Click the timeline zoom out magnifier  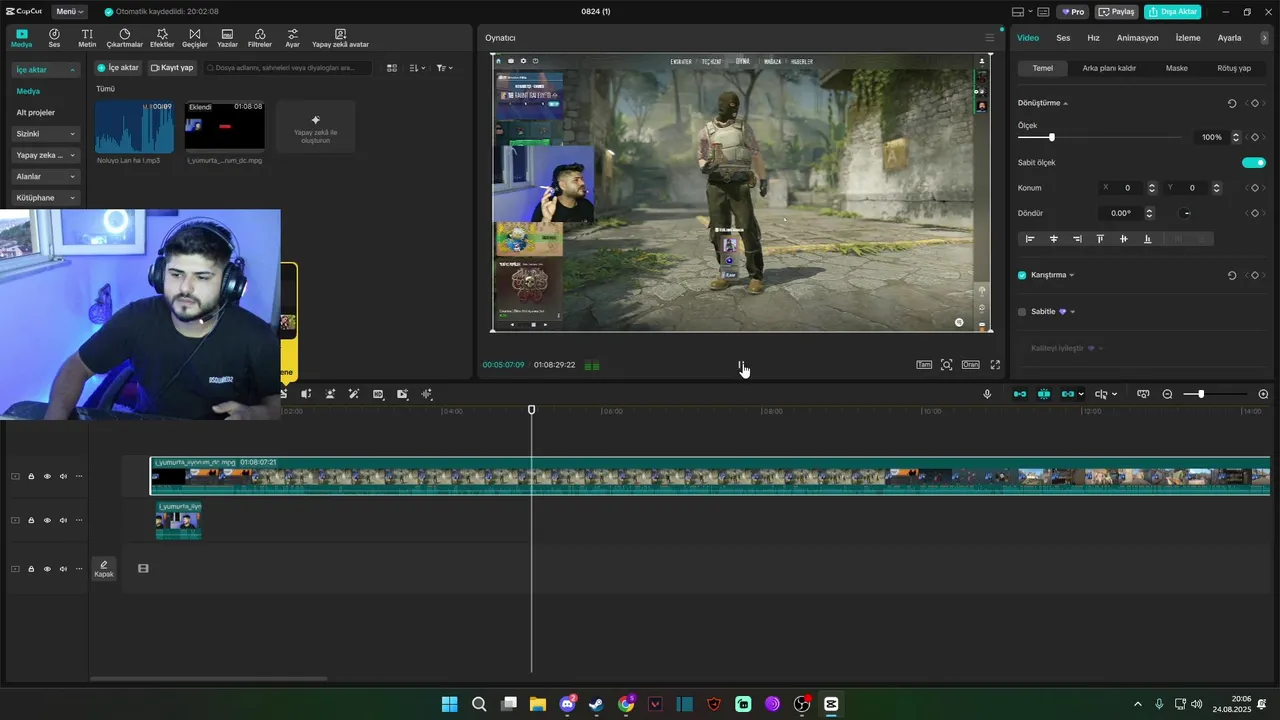point(1167,394)
